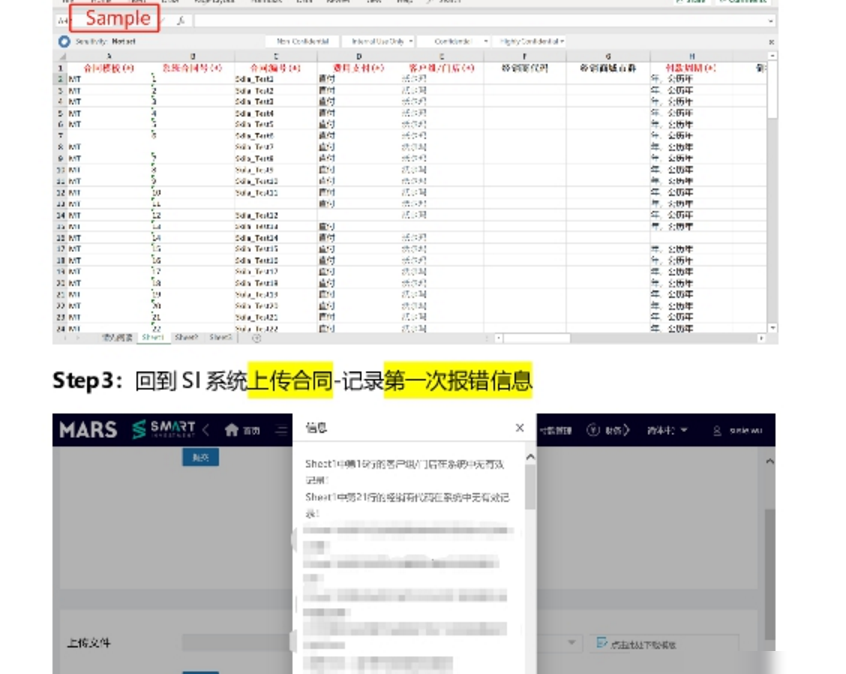Open the Highly Confidential sensitivity dropdown
Image resolution: width=846 pixels, height=674 pixels.
530,42
